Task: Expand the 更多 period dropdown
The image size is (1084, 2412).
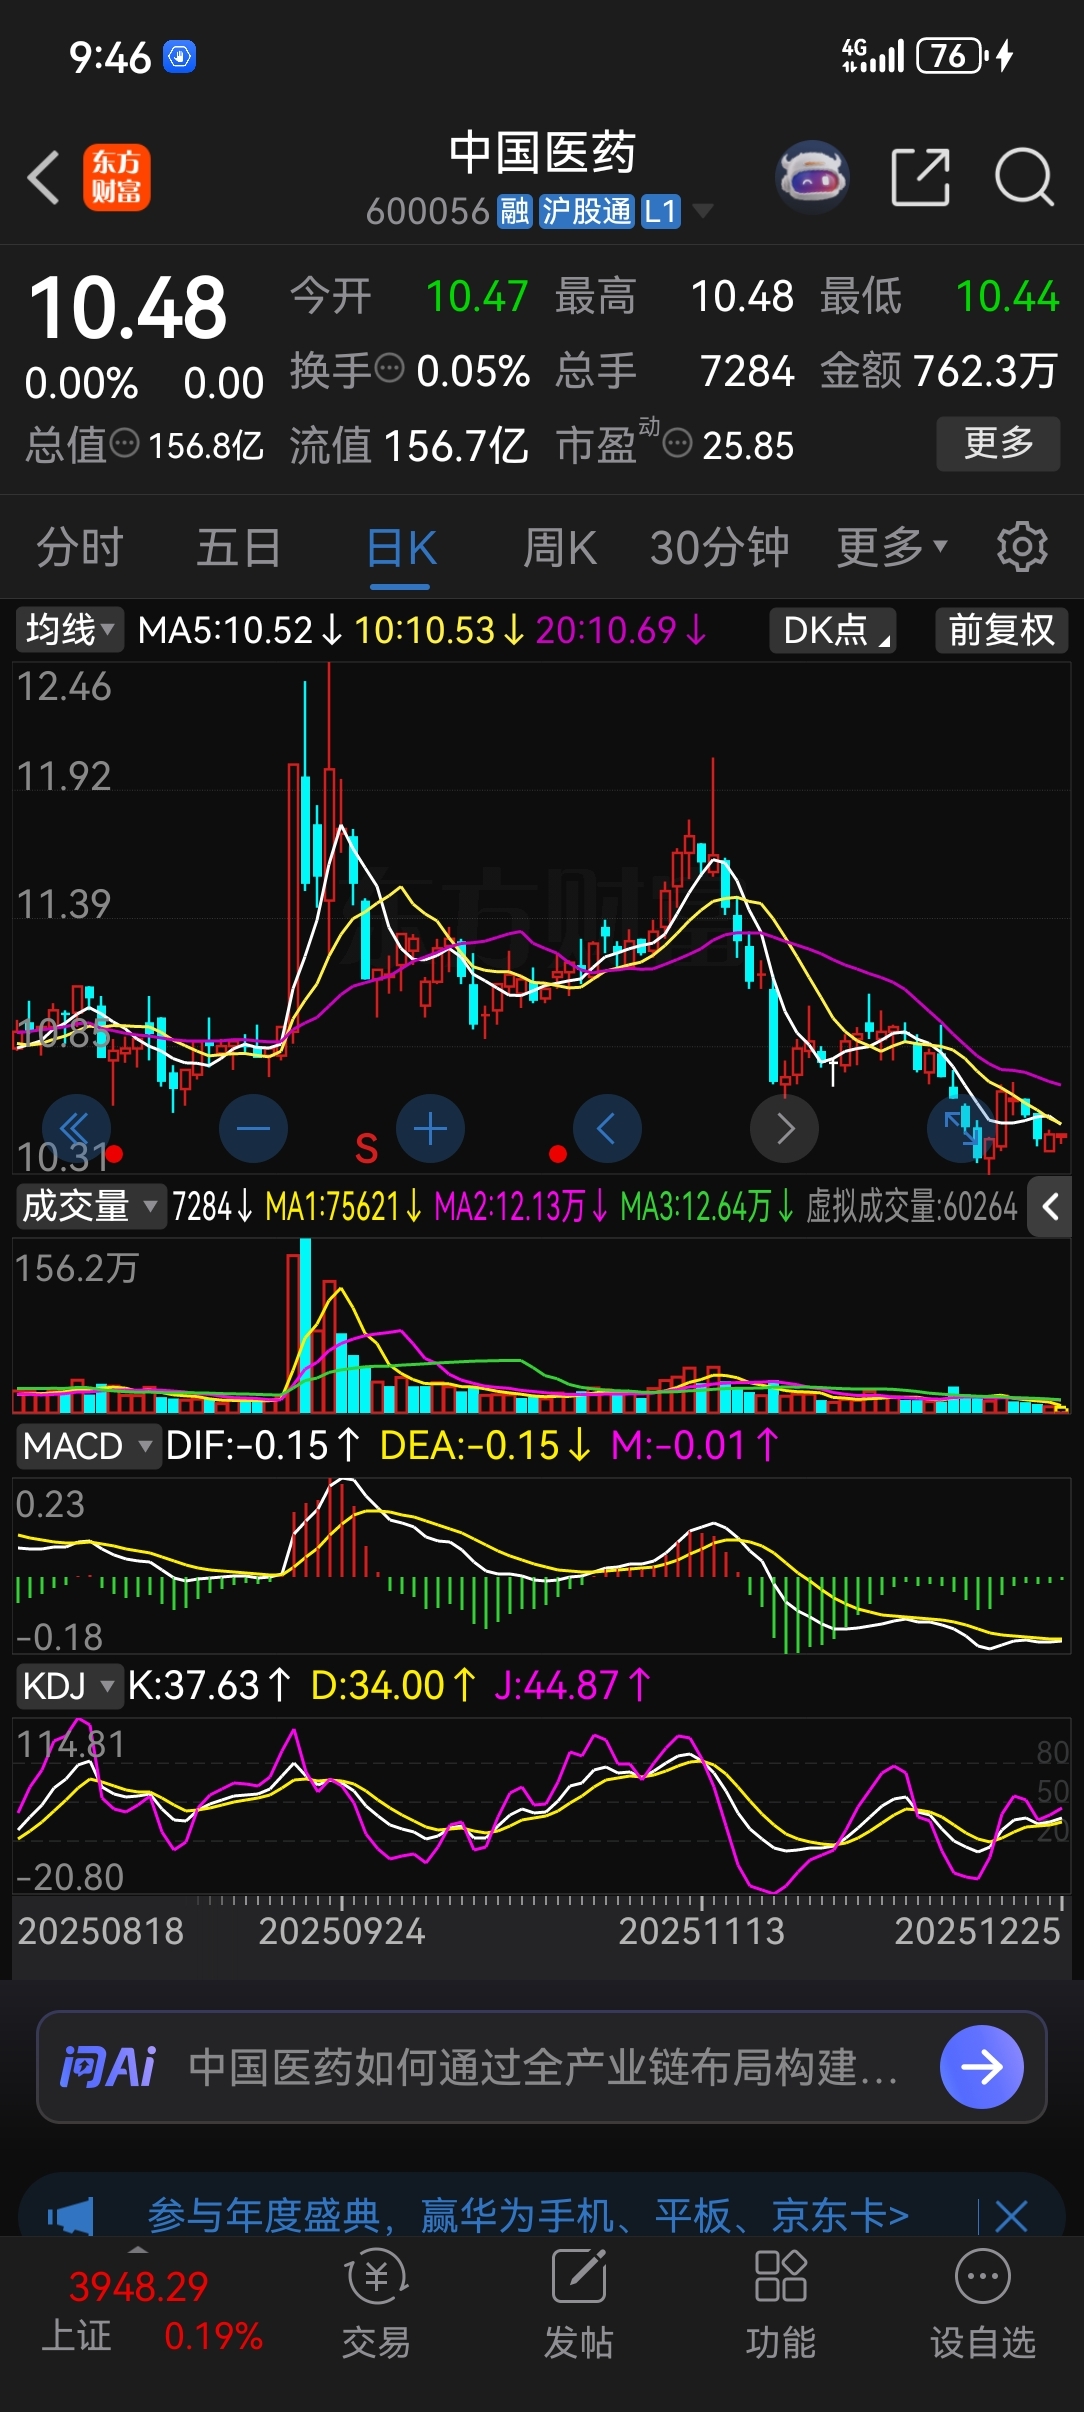Action: [891, 547]
